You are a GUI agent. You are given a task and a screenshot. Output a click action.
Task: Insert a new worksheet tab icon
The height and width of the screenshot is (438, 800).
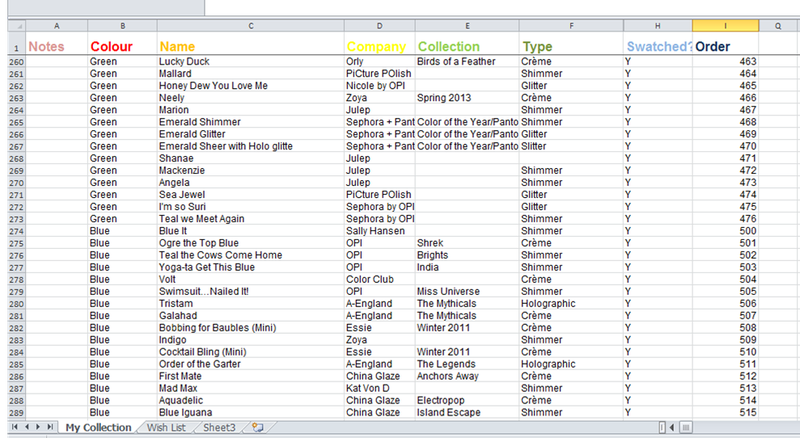(258, 427)
